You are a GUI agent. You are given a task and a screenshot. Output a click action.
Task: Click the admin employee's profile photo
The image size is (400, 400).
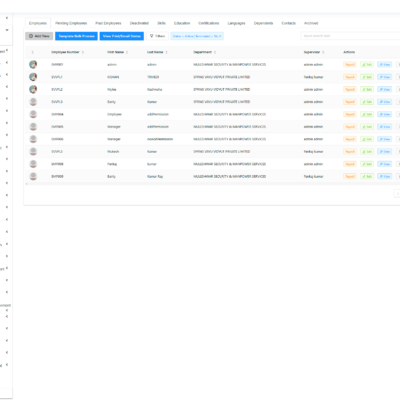(33, 64)
